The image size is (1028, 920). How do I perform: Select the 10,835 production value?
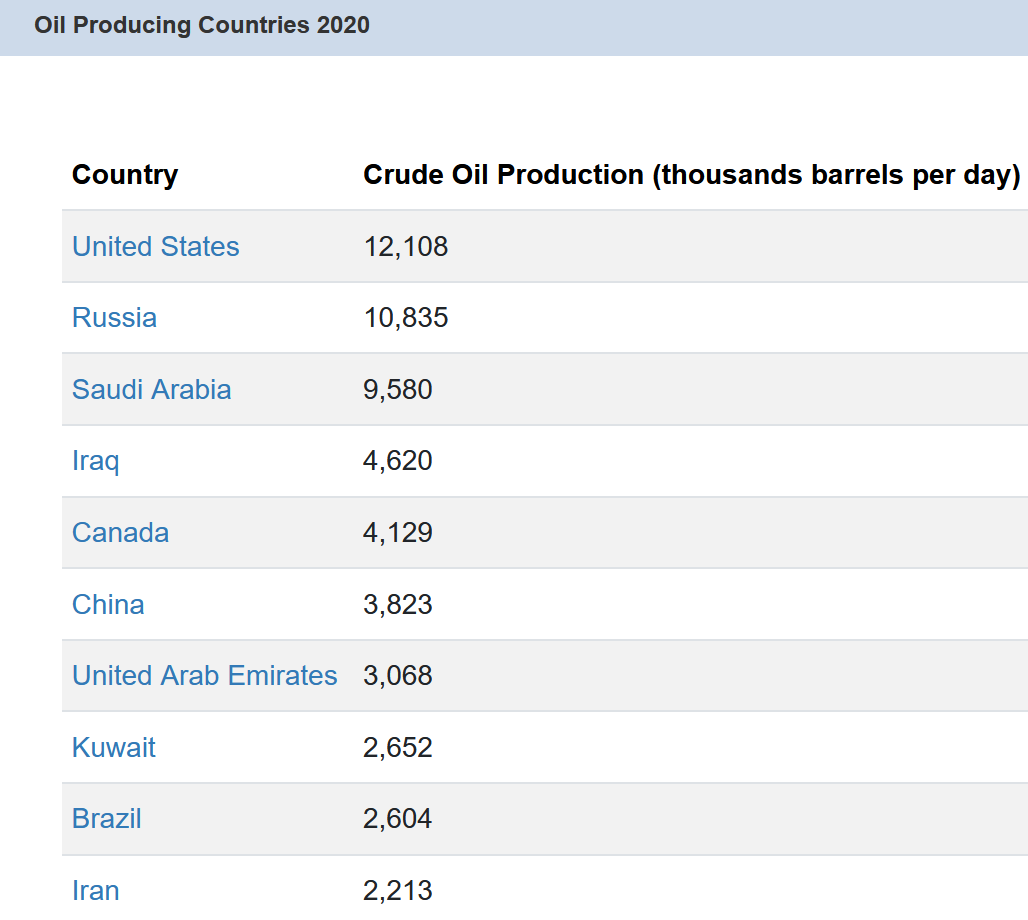click(406, 318)
